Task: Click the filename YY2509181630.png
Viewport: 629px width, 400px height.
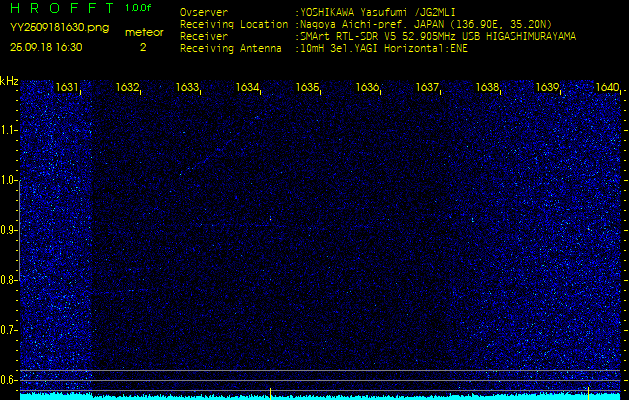Action: click(59, 28)
